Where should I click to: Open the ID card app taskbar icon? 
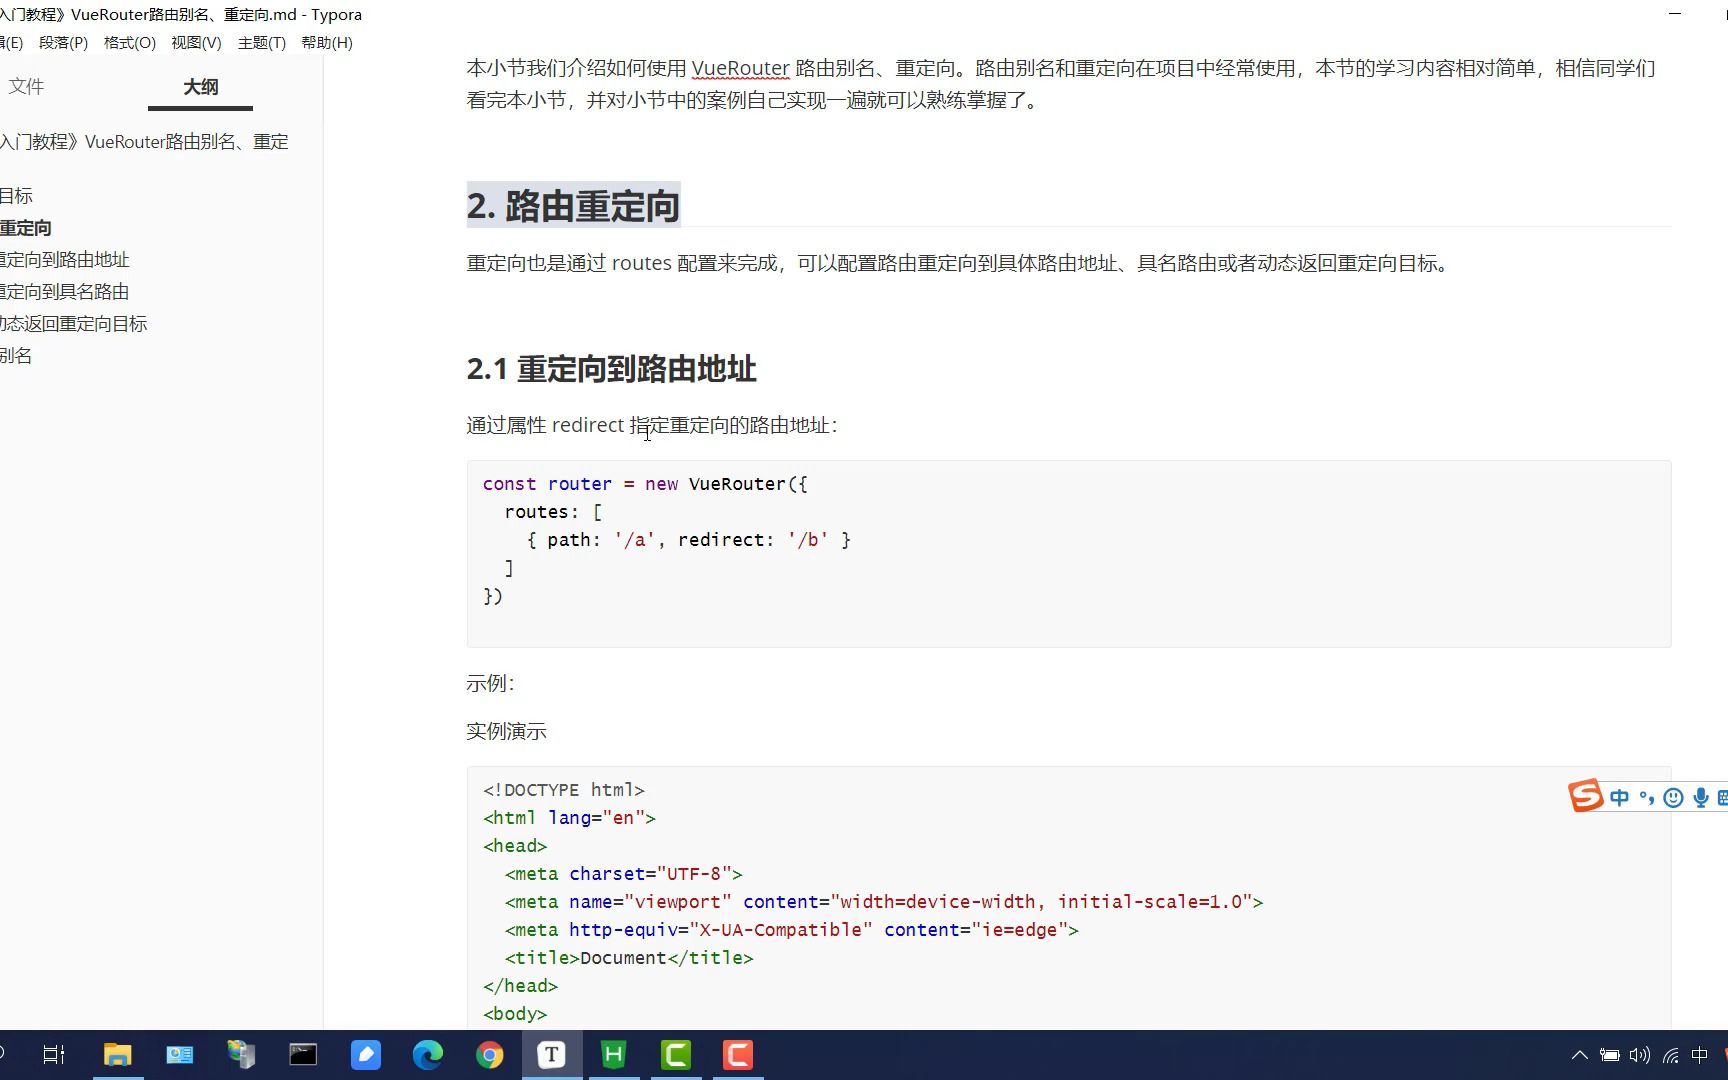click(180, 1055)
